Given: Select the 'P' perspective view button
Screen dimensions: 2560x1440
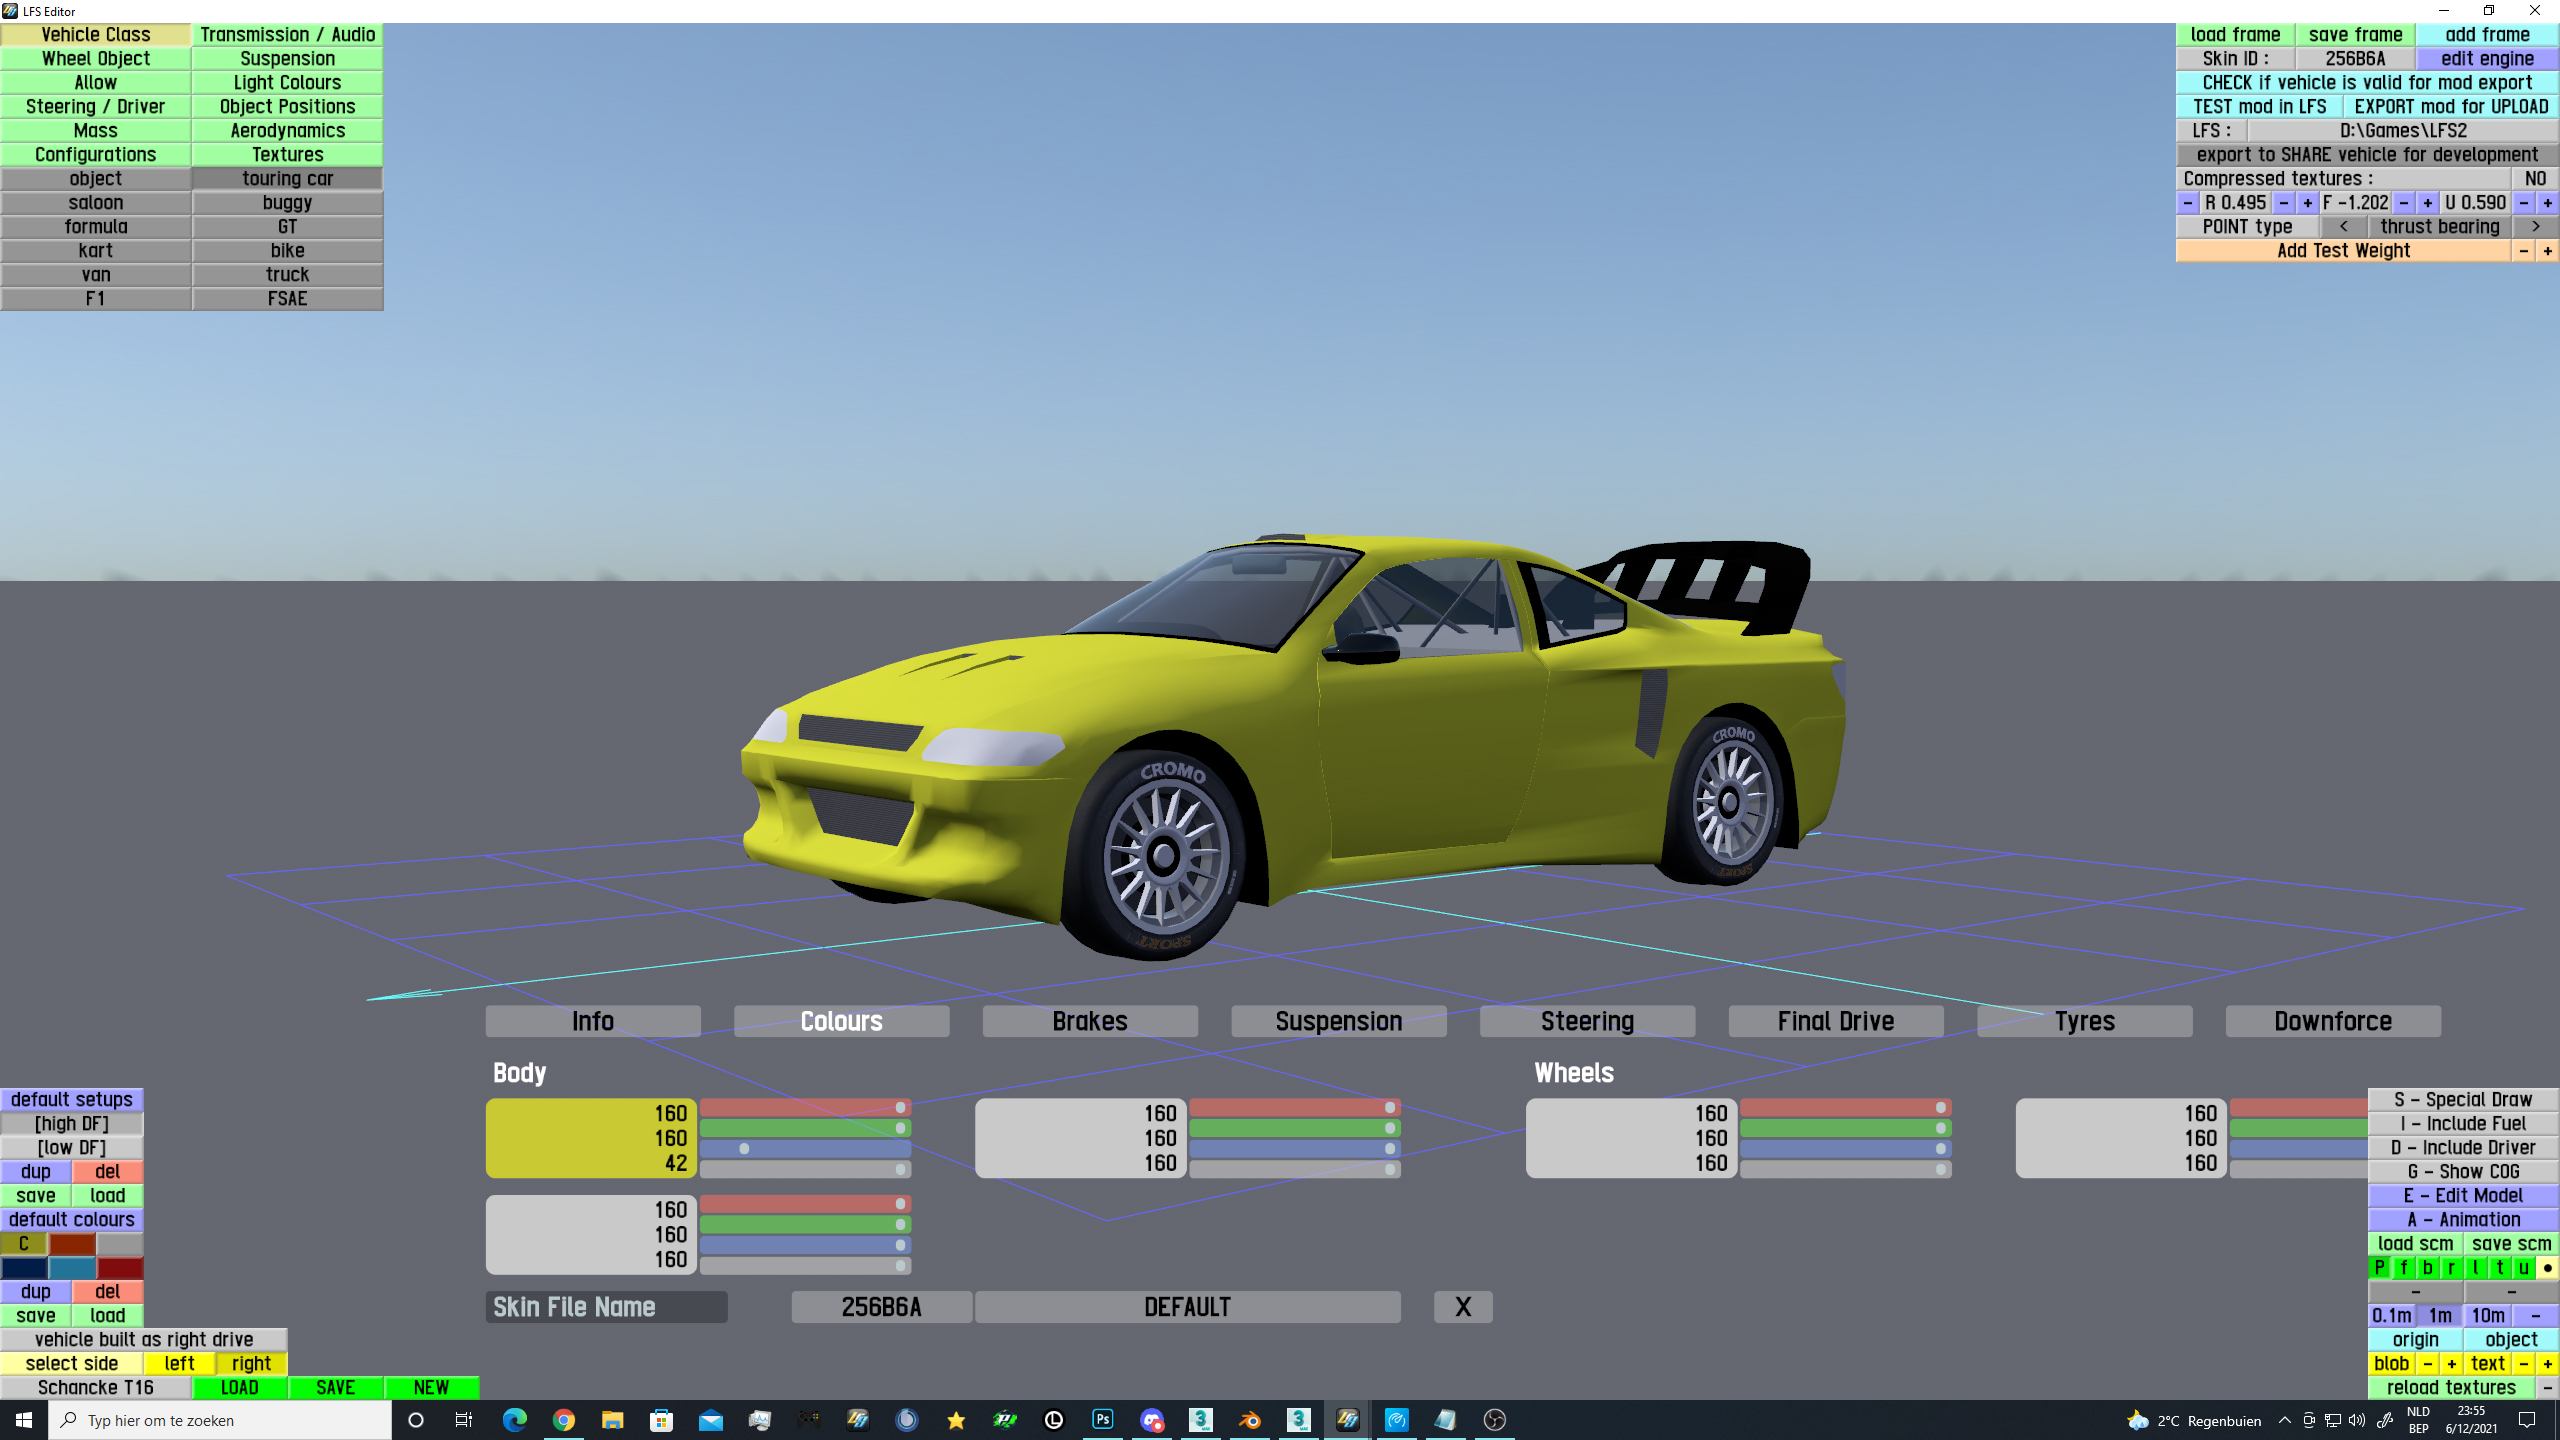Looking at the screenshot, I should 2379,1268.
